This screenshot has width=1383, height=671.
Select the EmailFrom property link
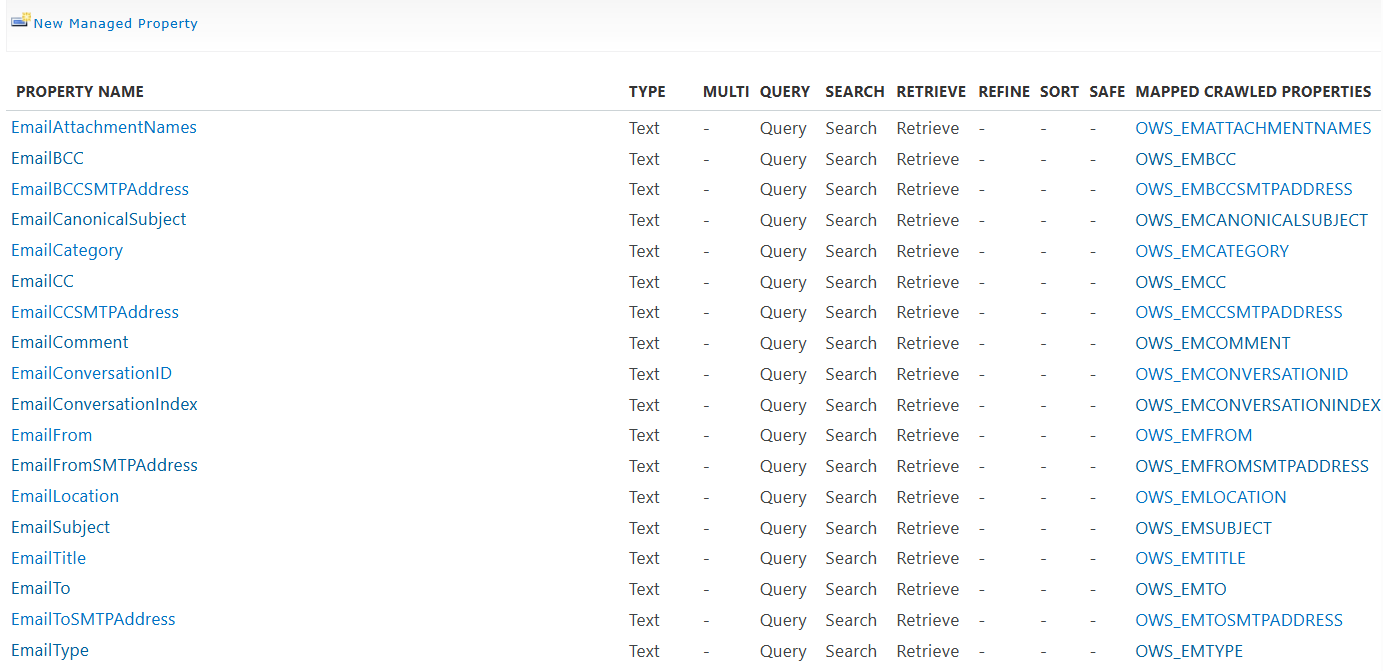click(x=51, y=436)
